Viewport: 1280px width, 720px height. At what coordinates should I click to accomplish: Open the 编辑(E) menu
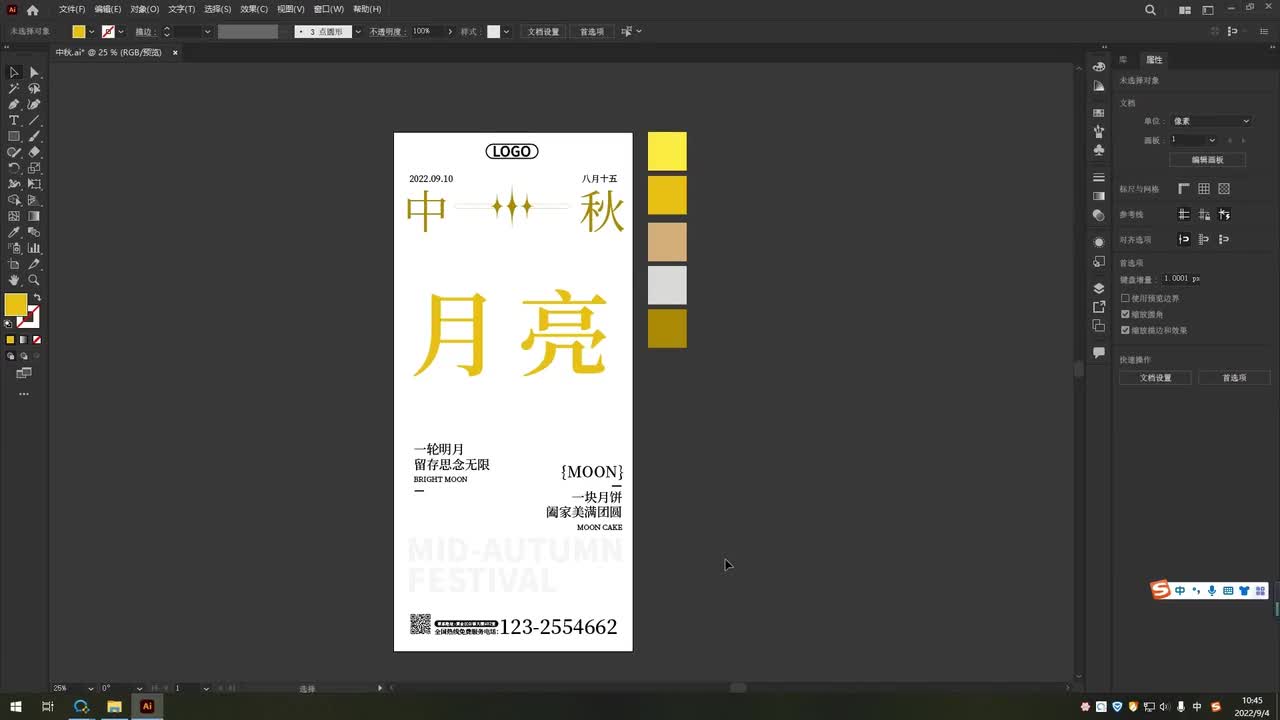pyautogui.click(x=108, y=9)
